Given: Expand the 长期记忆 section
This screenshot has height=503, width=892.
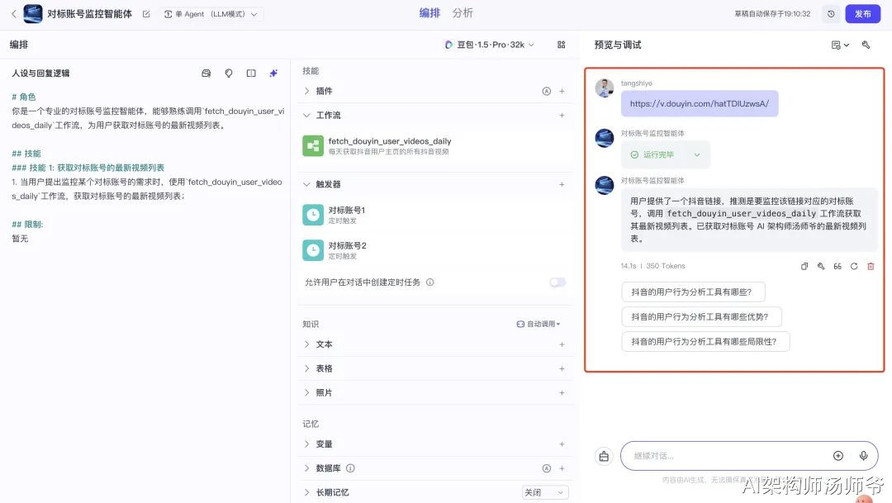Looking at the screenshot, I should tap(307, 492).
